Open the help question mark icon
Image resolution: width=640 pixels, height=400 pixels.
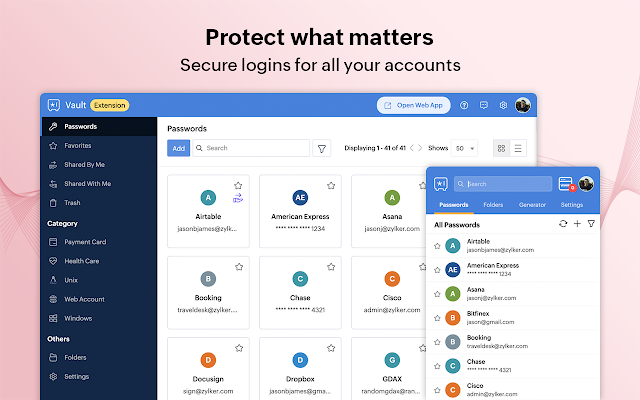click(x=464, y=105)
